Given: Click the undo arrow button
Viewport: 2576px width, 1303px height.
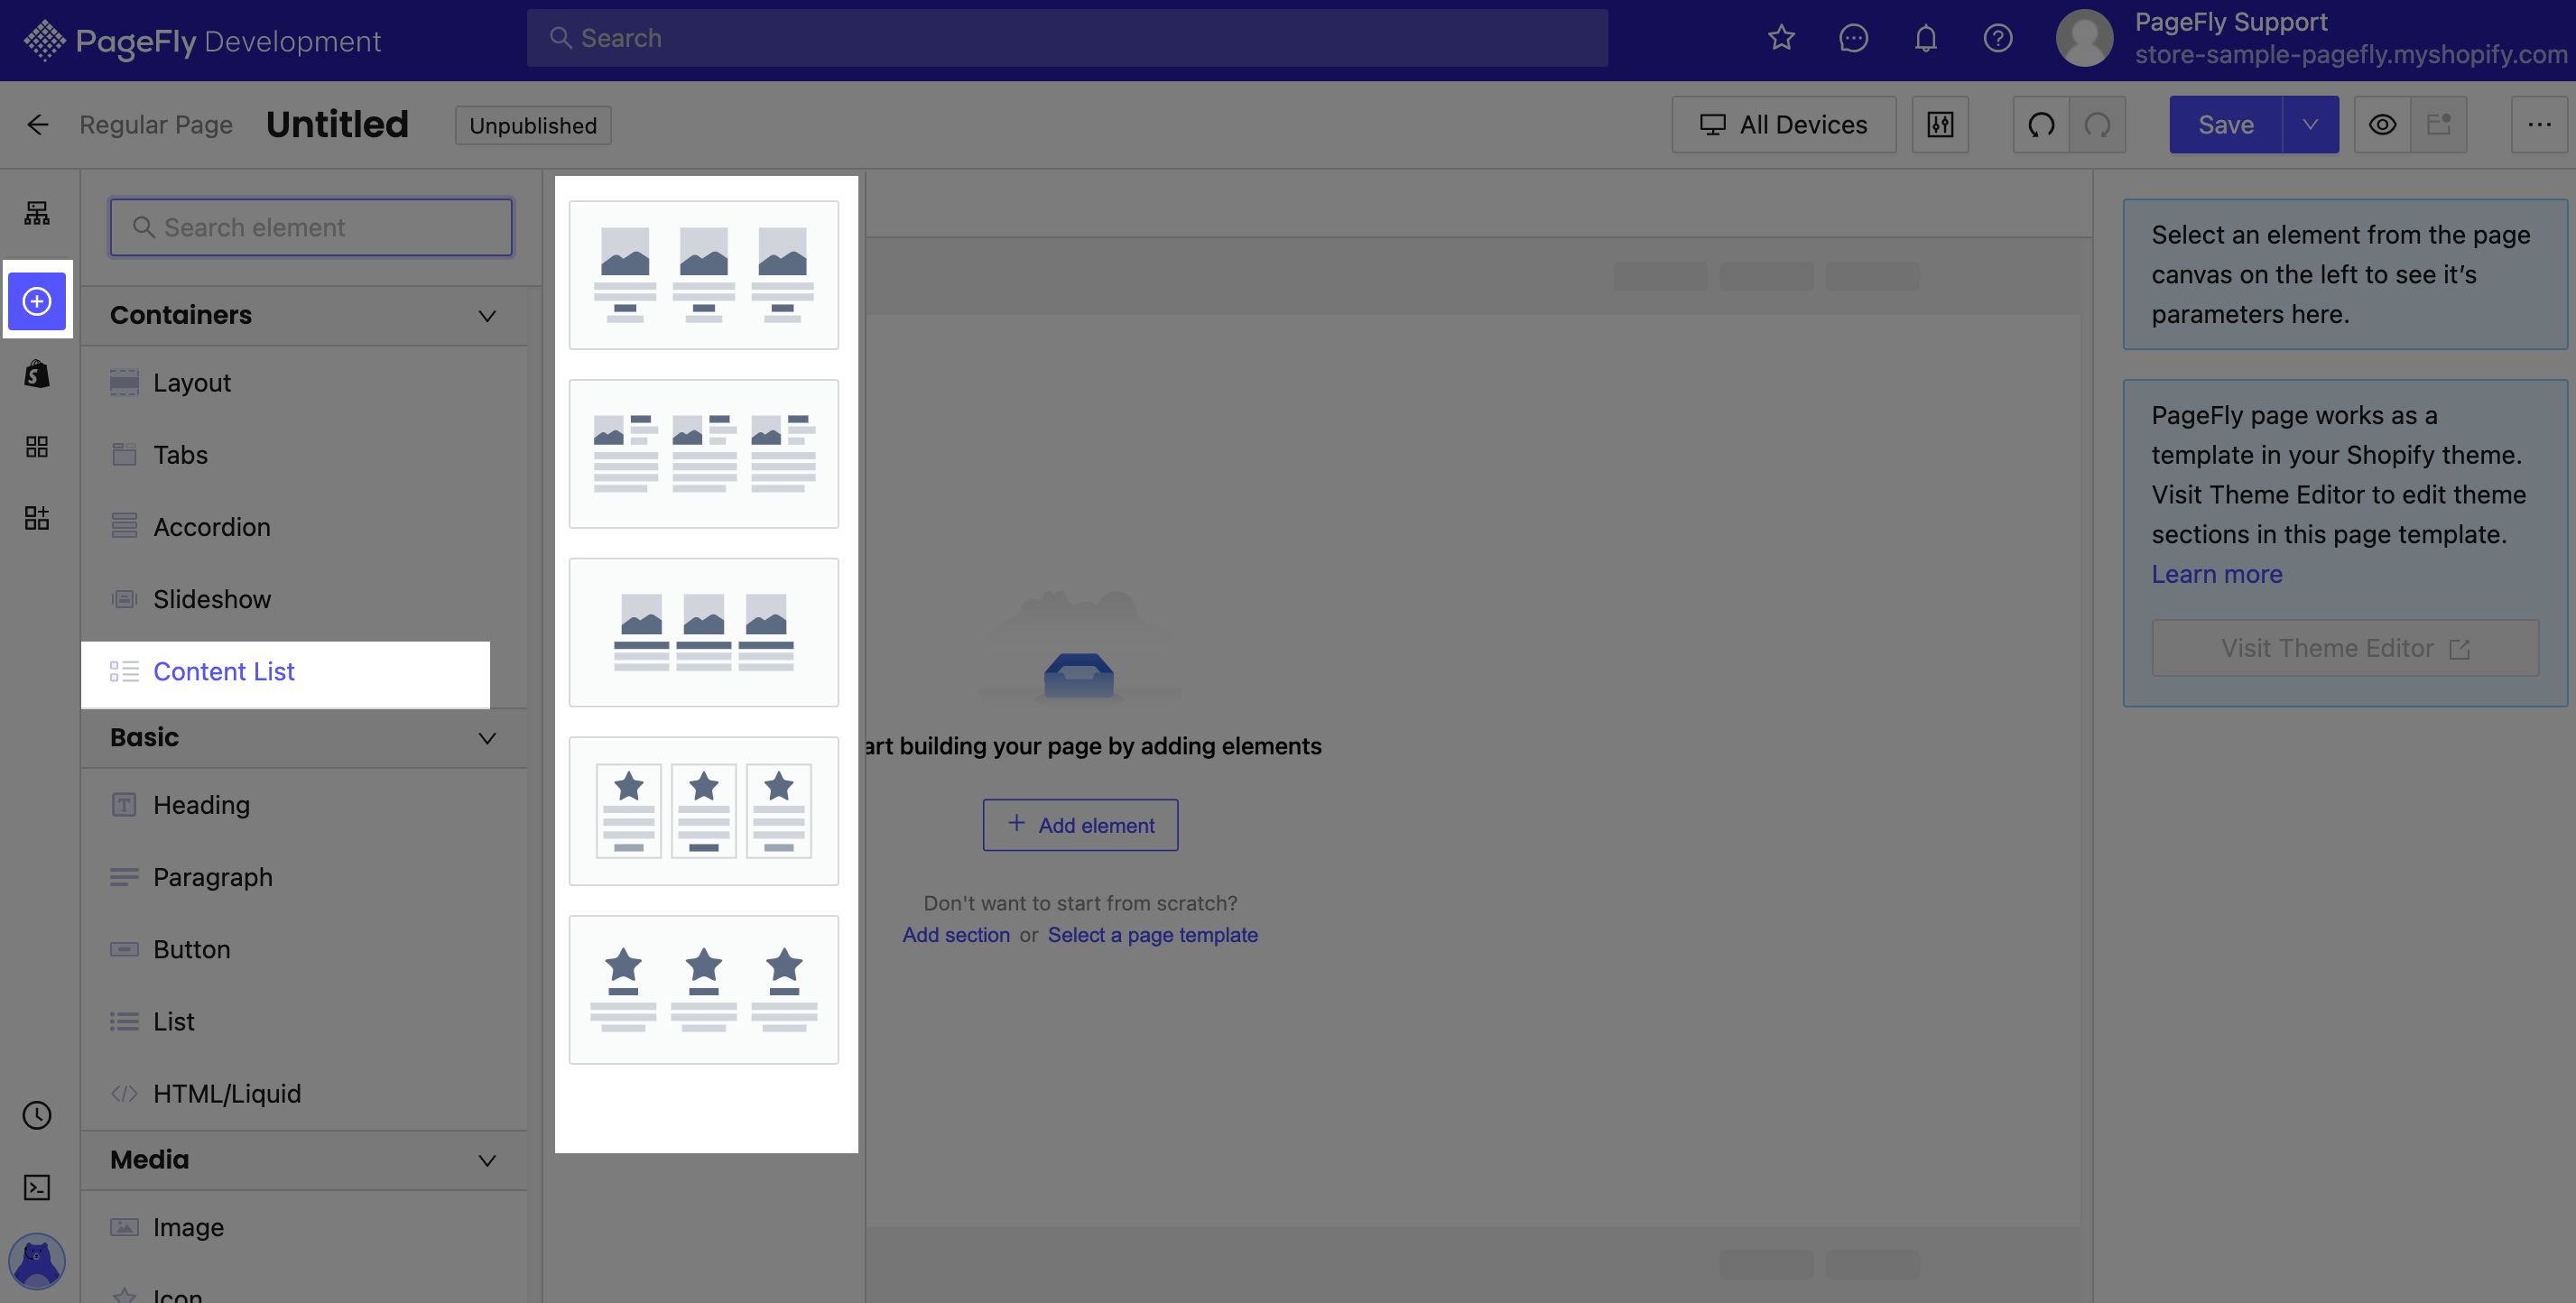Looking at the screenshot, I should click(x=2041, y=125).
